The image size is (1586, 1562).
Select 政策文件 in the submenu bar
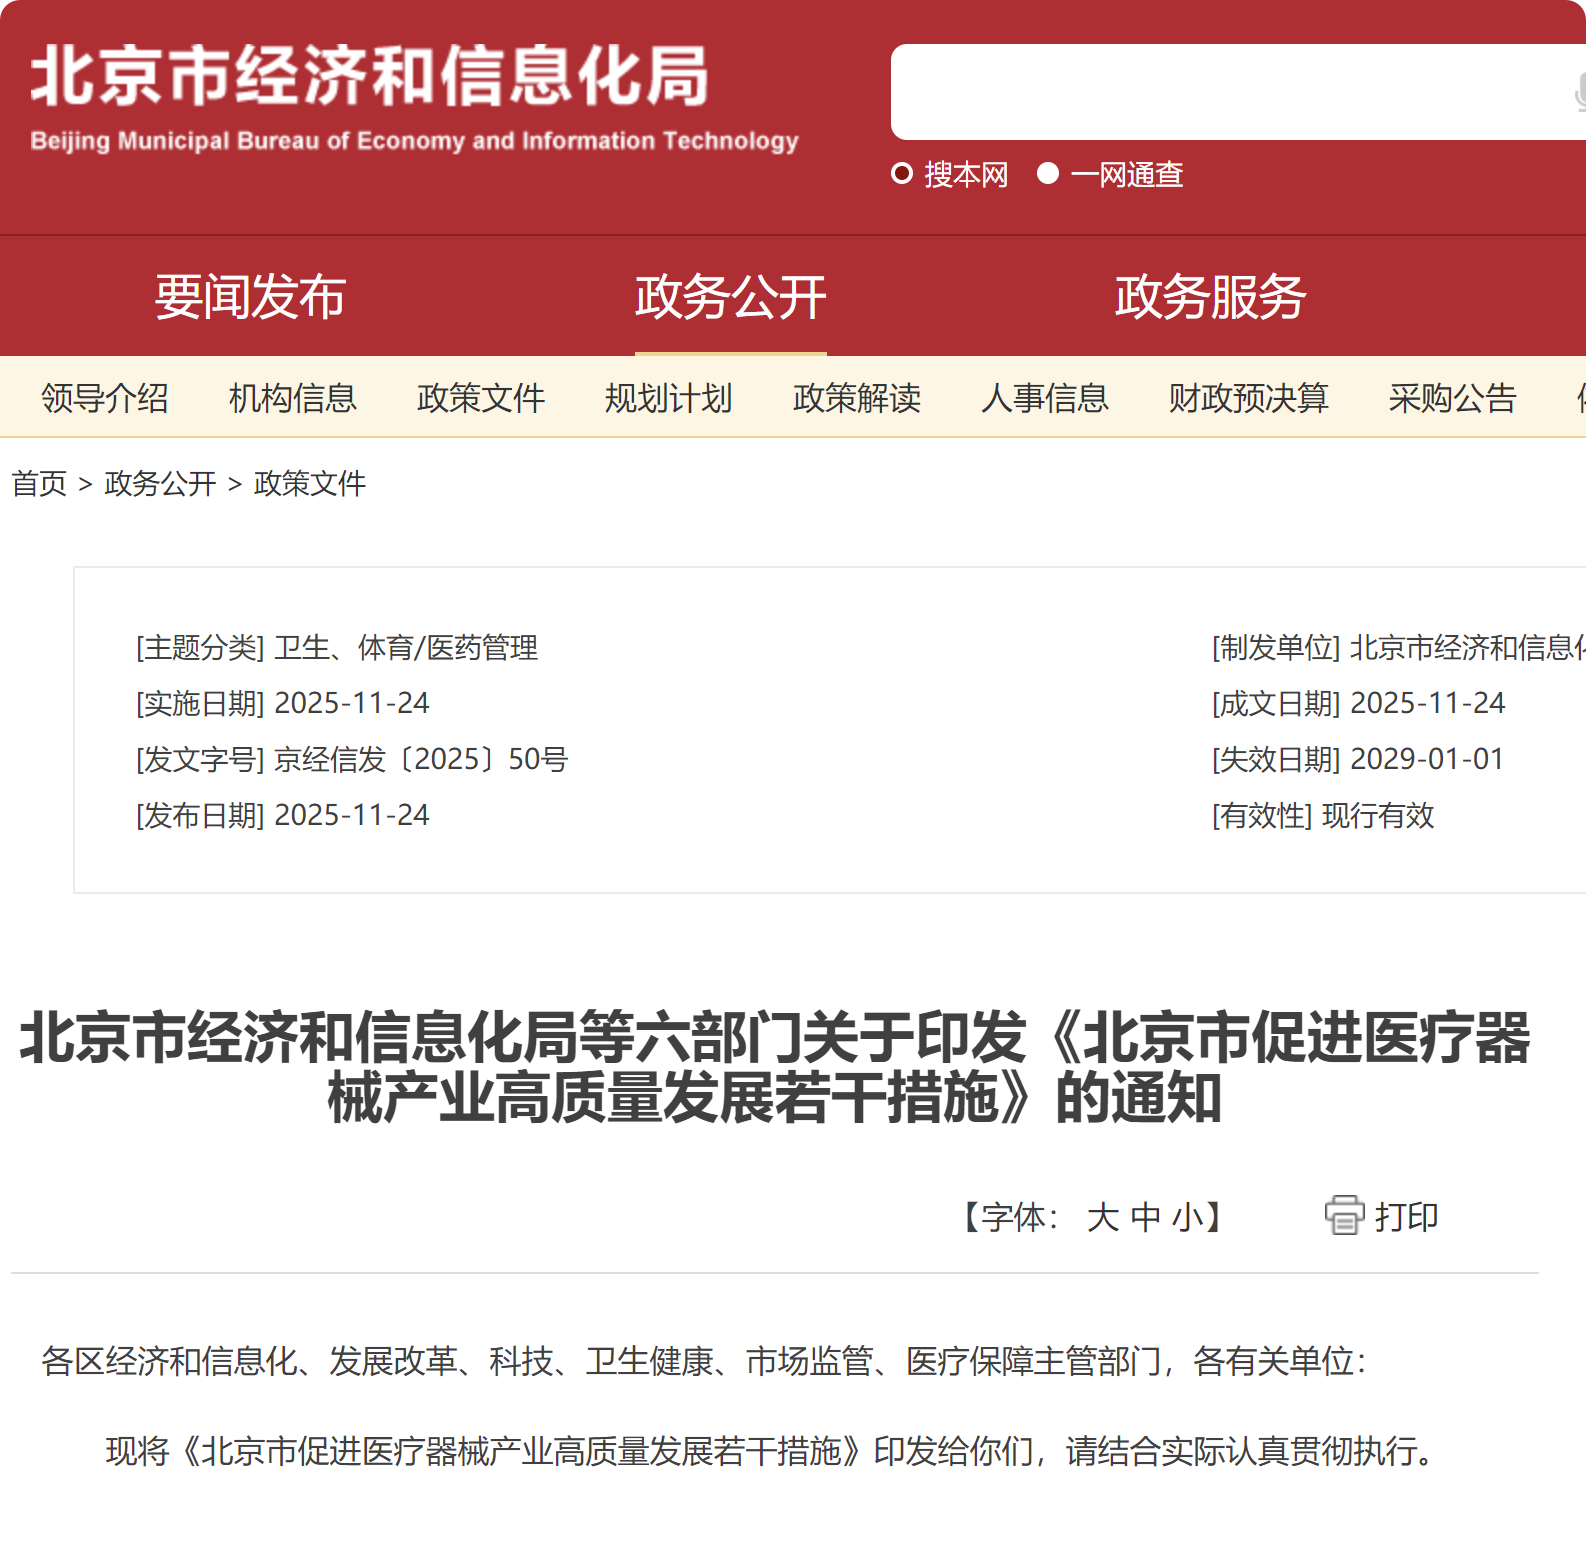pos(481,398)
